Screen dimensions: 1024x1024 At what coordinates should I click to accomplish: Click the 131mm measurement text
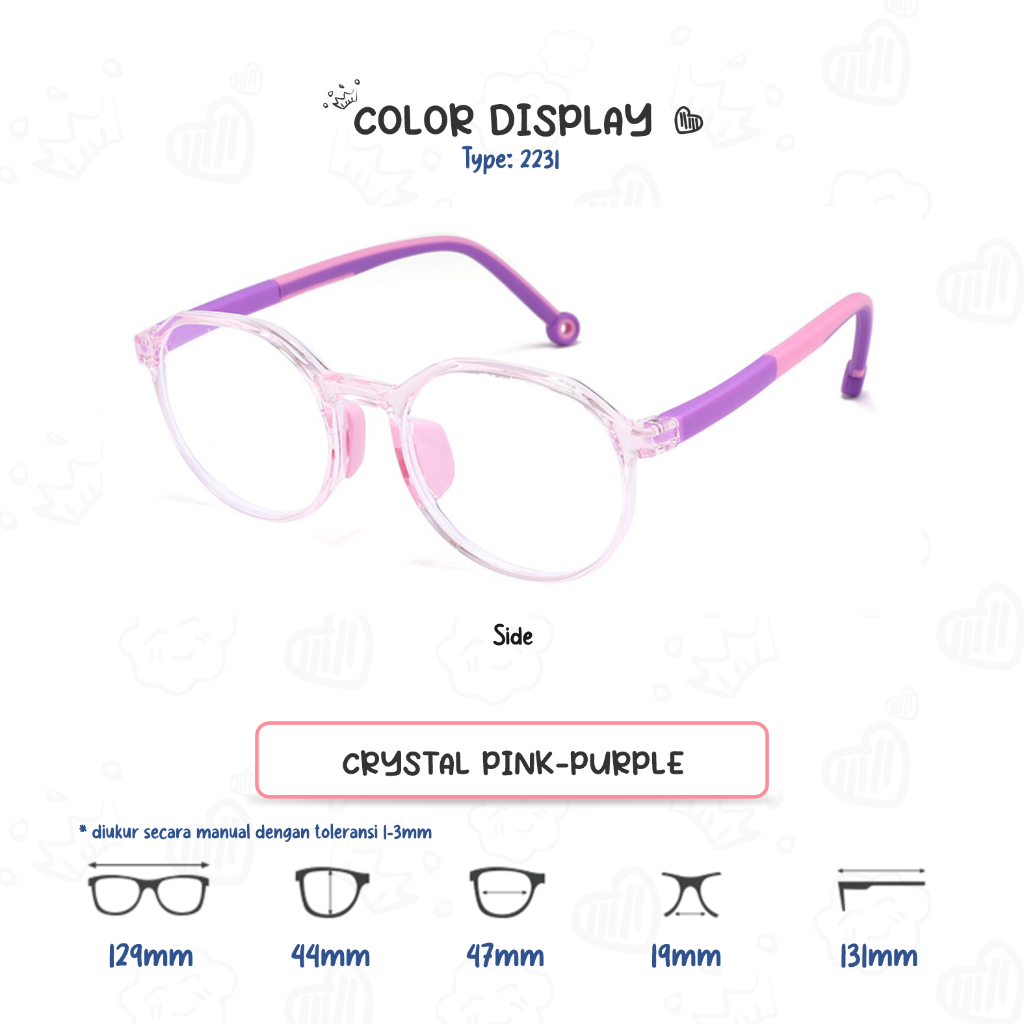(879, 956)
